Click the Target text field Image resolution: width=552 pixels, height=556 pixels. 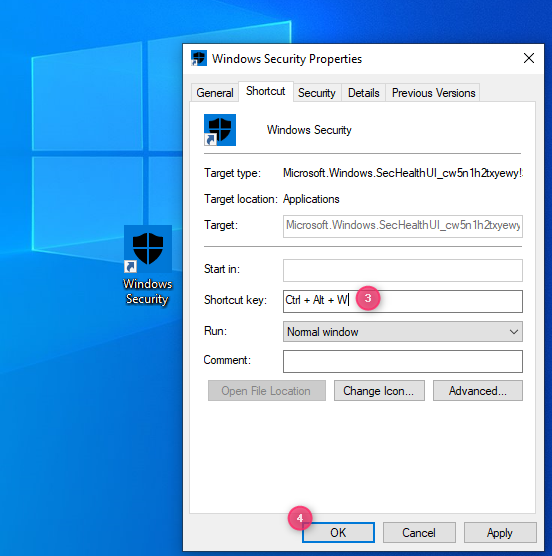tap(403, 226)
